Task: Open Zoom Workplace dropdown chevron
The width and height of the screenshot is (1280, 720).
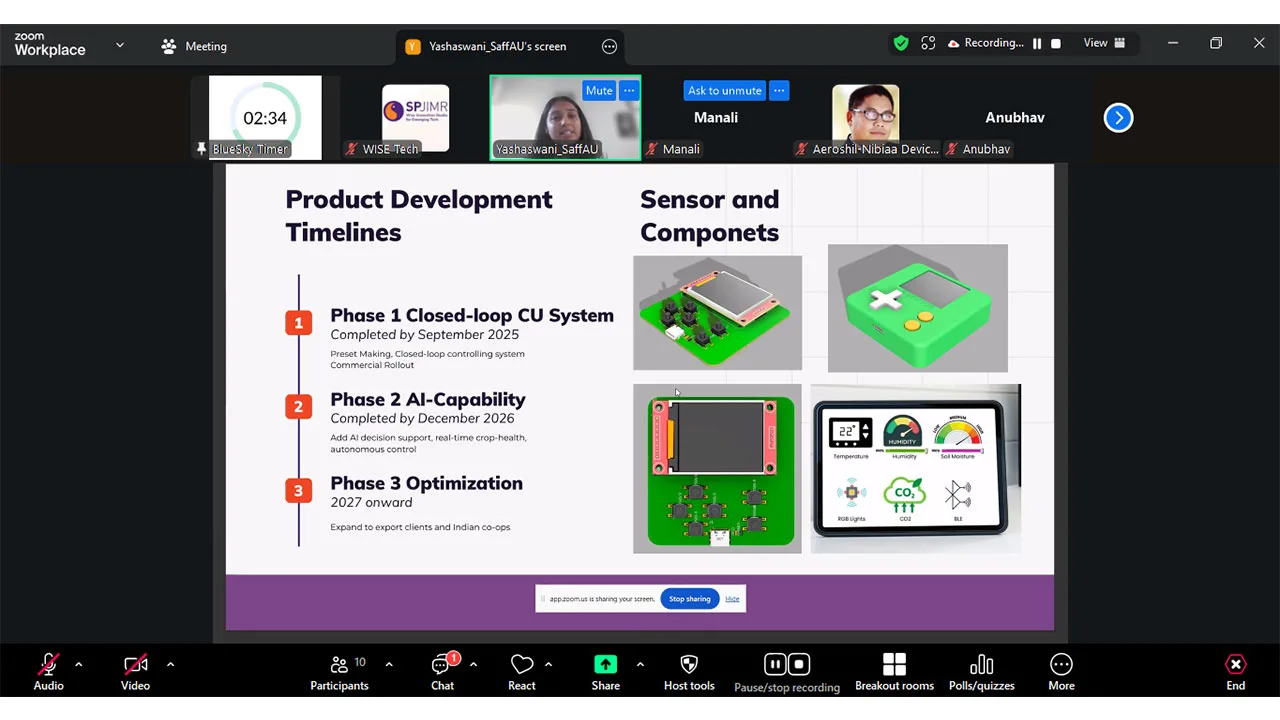Action: click(120, 45)
